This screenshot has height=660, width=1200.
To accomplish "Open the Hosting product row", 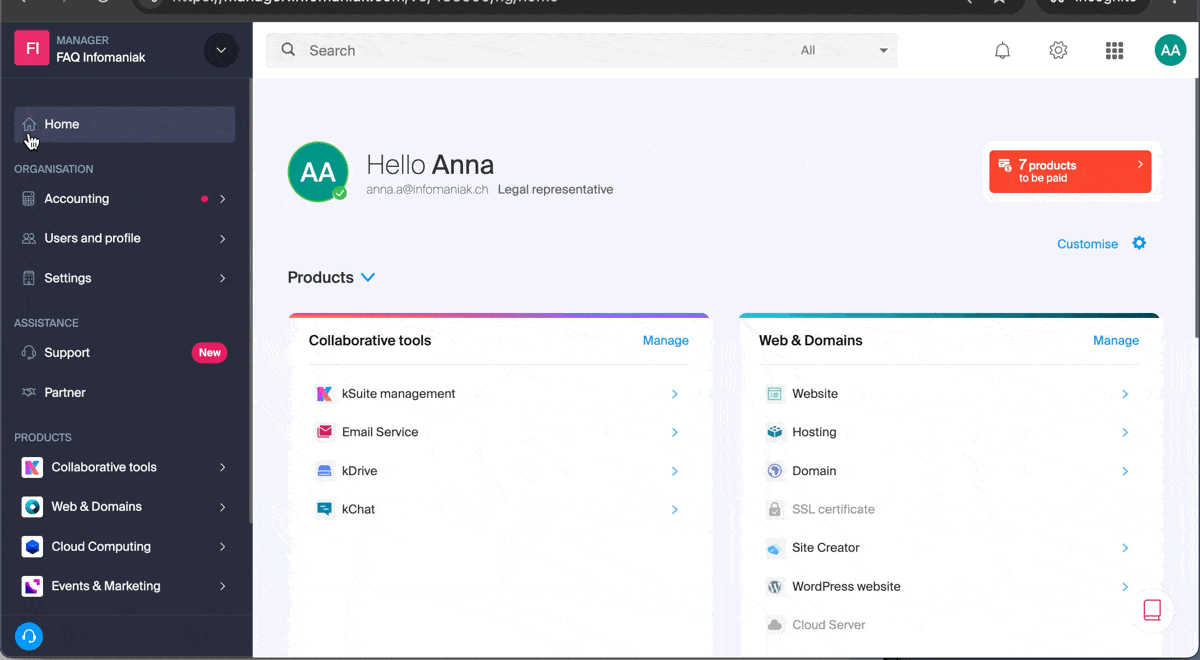I will [x=949, y=432].
